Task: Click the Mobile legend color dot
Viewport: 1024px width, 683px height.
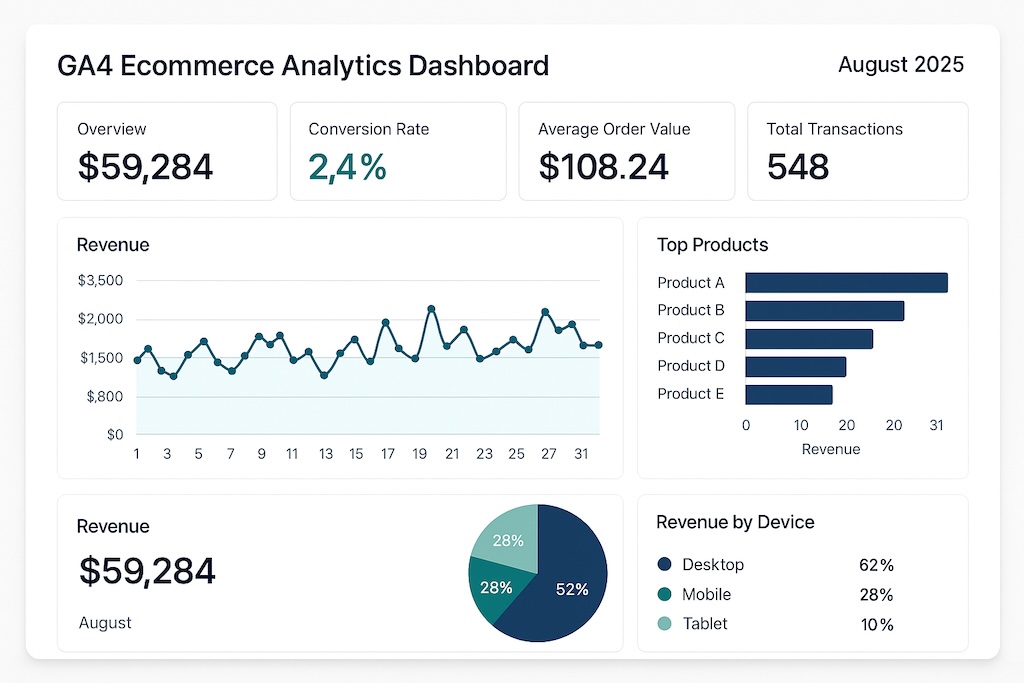Action: 665,594
